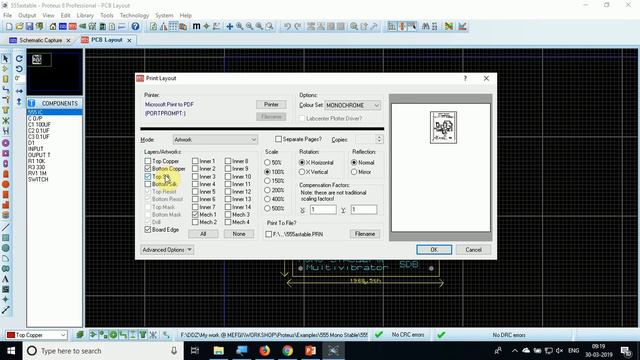Open the Help question mark icon

(x=135, y=27)
